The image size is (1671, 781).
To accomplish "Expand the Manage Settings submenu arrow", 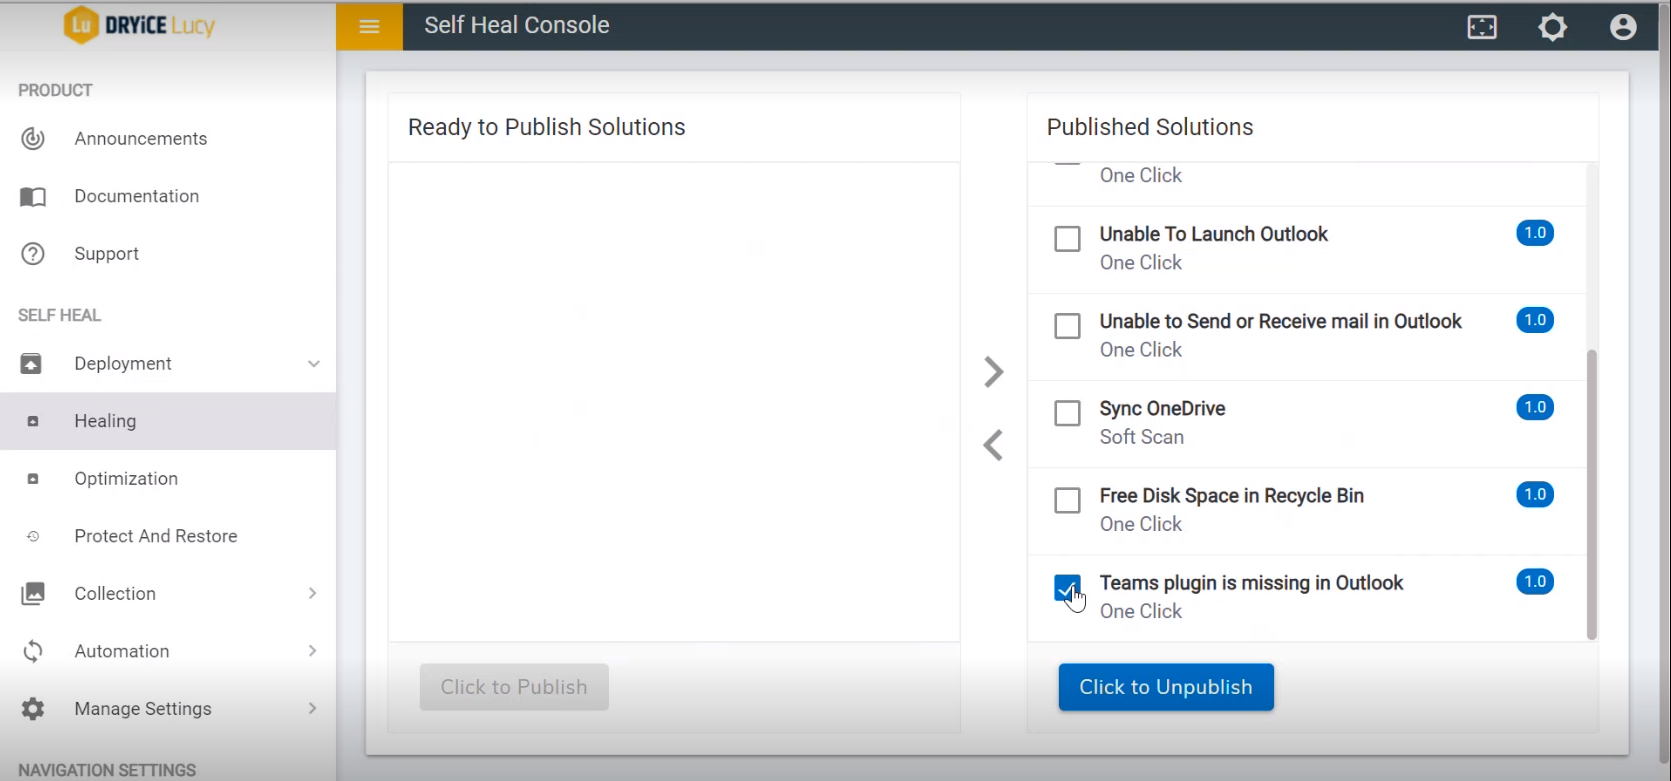I will (313, 709).
